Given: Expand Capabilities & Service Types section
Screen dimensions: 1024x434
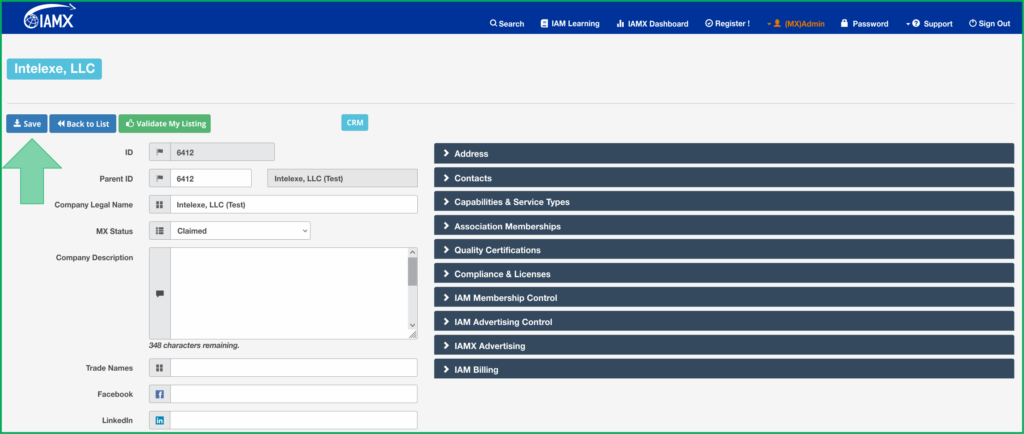Looking at the screenshot, I should point(724,202).
